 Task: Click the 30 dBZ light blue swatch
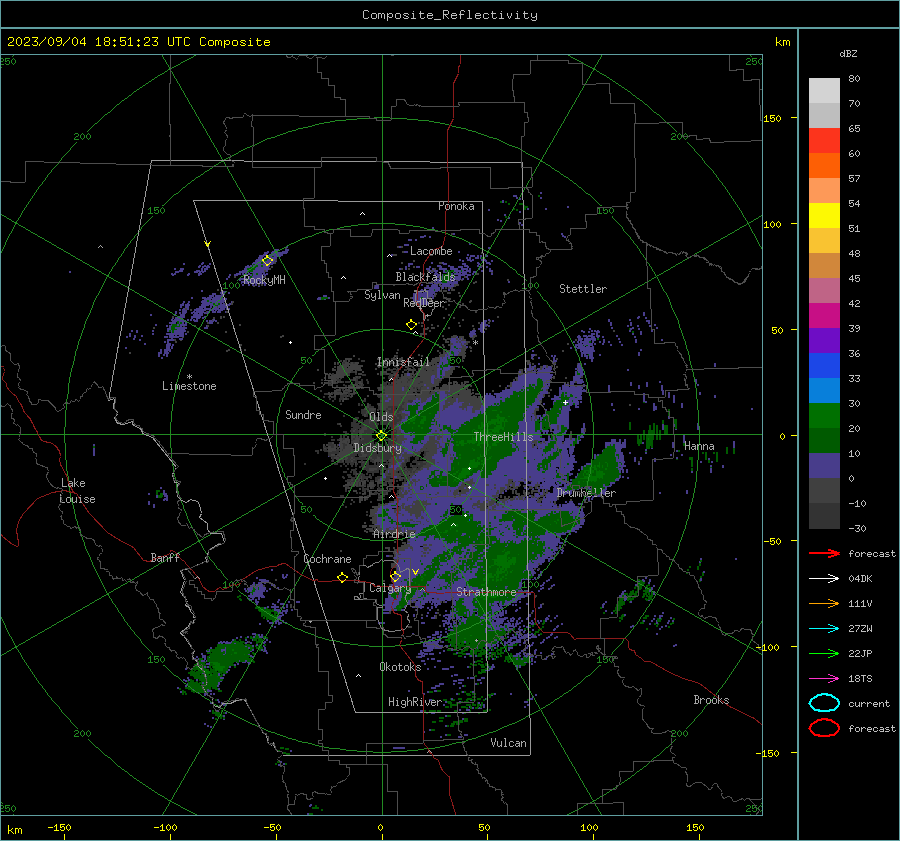click(824, 390)
